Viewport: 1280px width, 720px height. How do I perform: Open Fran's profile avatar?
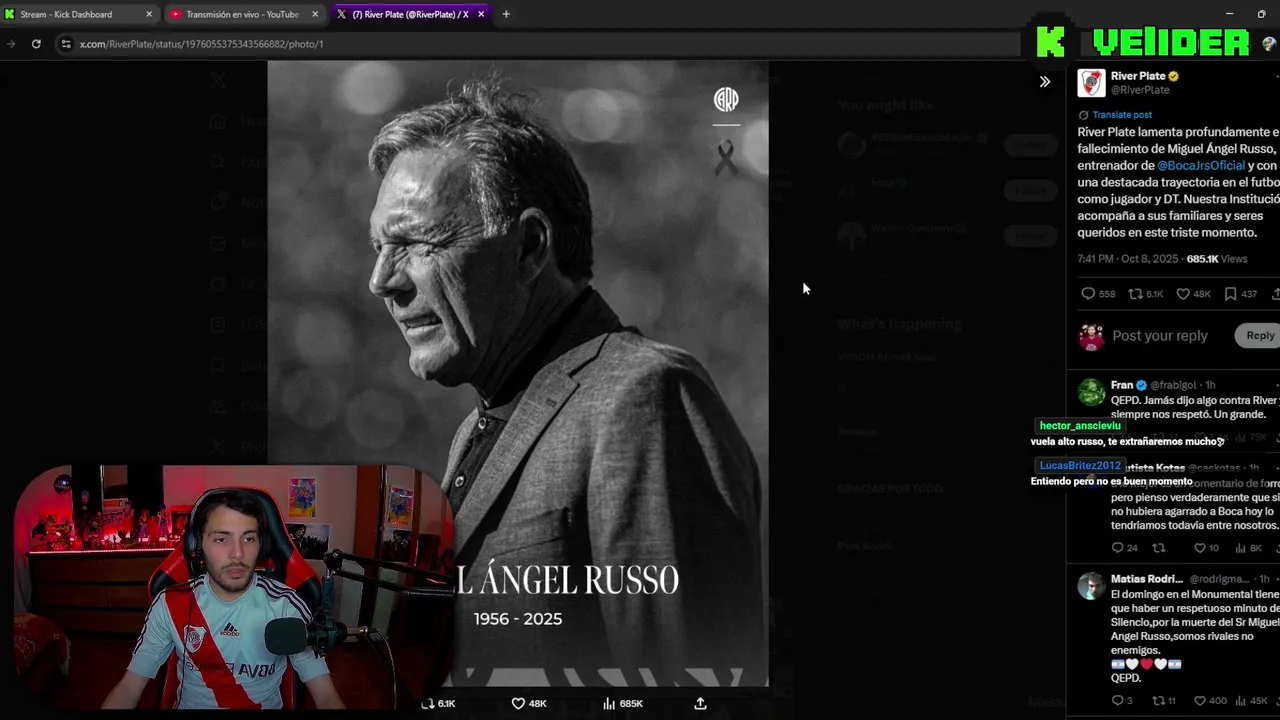[1091, 392]
